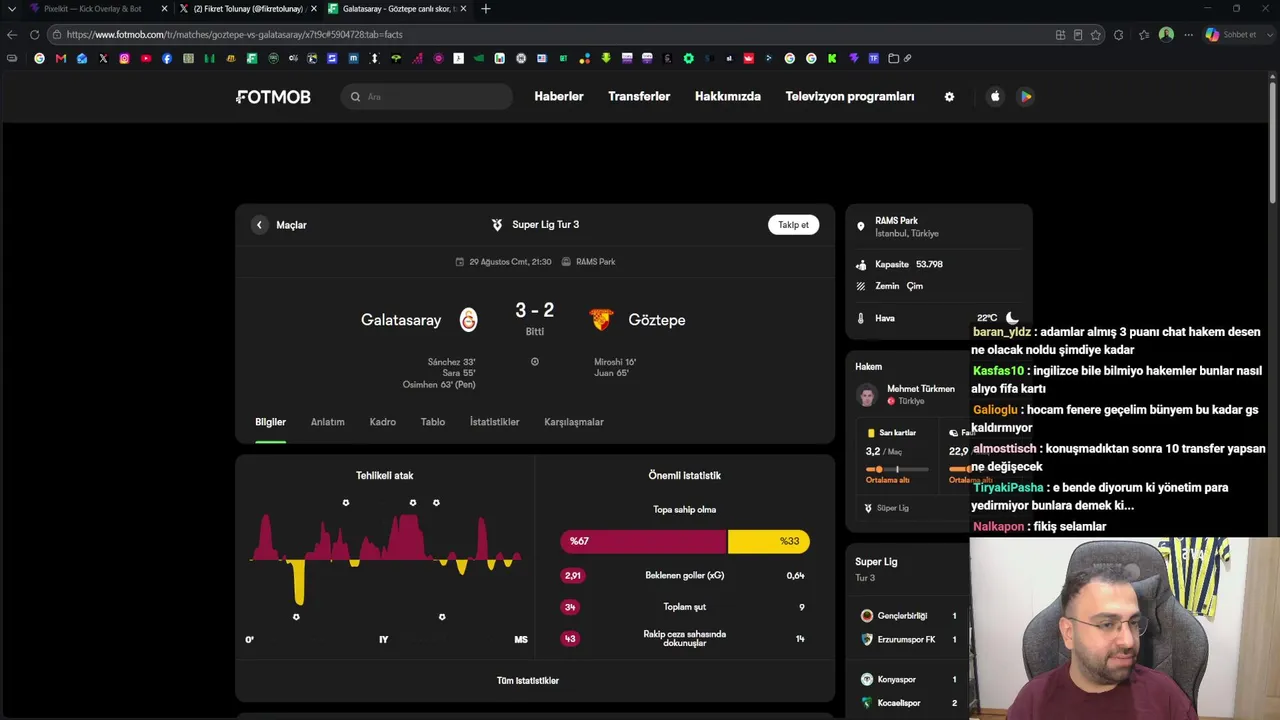Click the Osimhen 63' (Pen) goal entry
1280x720 pixels.
coord(439,385)
